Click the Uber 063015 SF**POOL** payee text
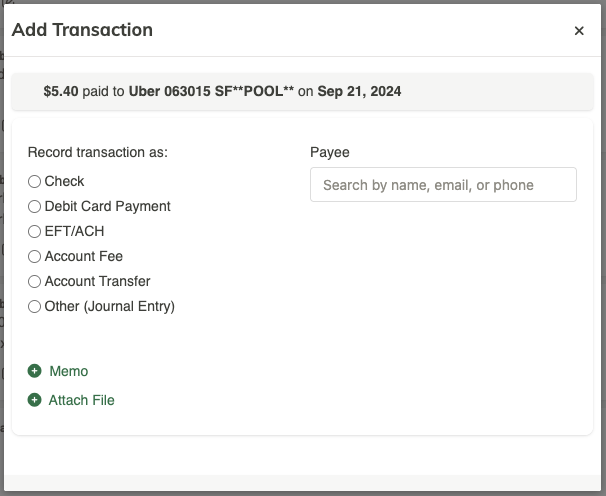Viewport: 606px width, 496px height. tap(211, 91)
